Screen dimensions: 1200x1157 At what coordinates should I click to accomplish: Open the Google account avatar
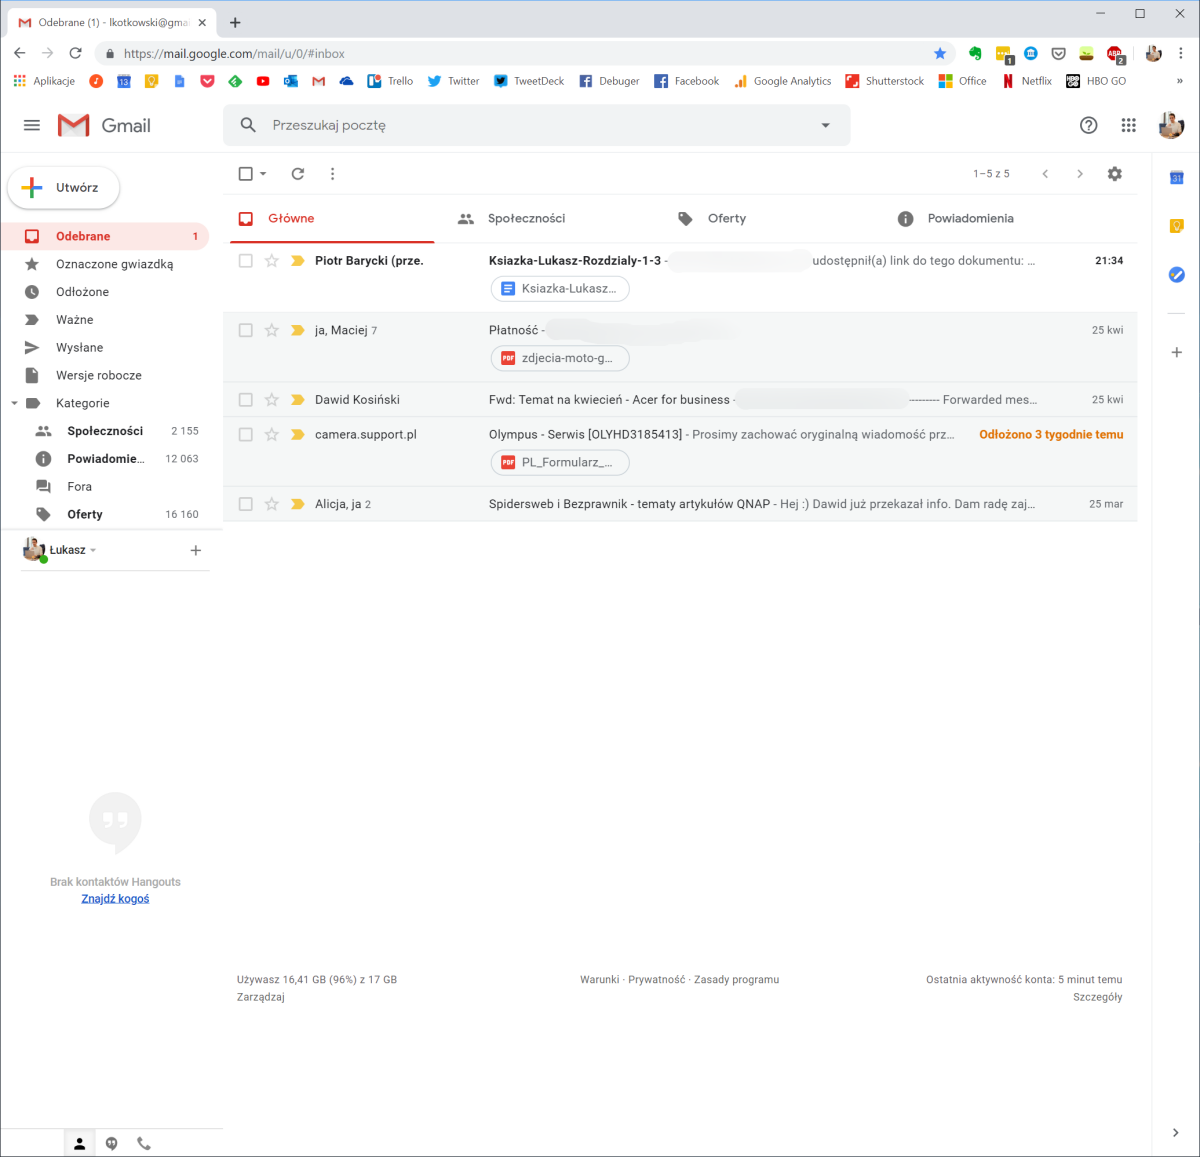pos(1171,125)
